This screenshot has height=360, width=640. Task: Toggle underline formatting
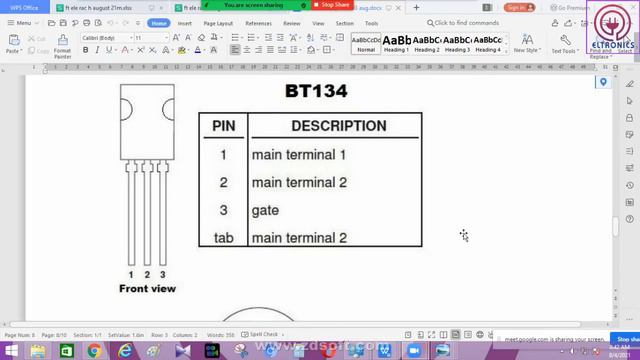(x=109, y=50)
